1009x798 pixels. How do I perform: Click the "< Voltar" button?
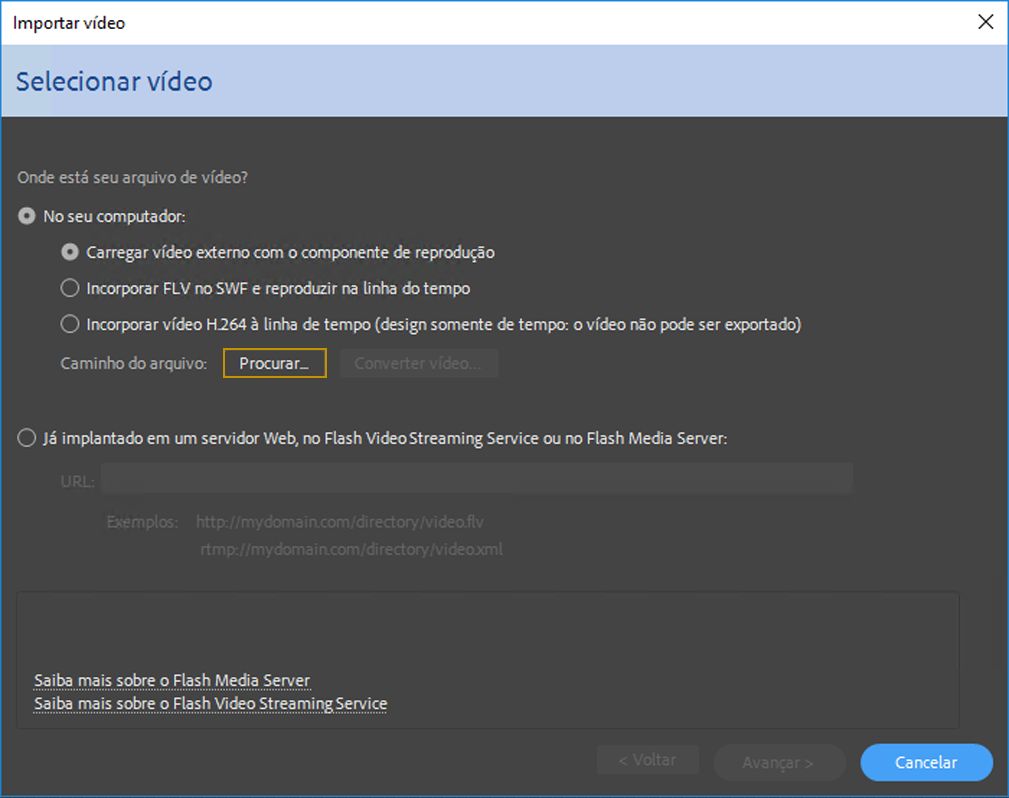tap(647, 760)
